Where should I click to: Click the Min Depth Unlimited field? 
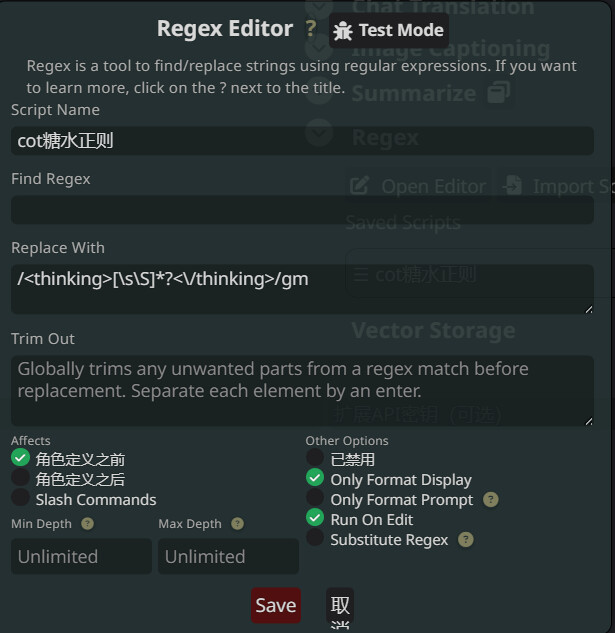[x=81, y=556]
